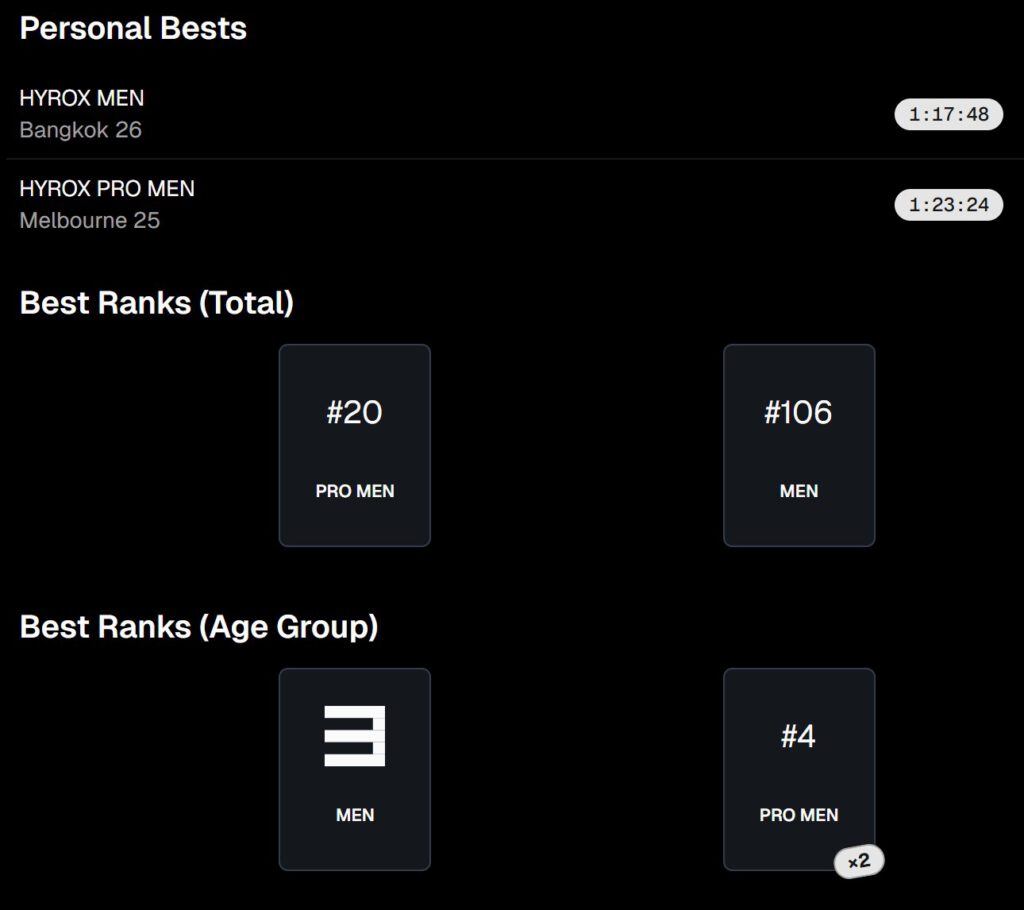The image size is (1024, 910).
Task: Click the Best Ranks (Age Group) heading
Action: coord(199,627)
